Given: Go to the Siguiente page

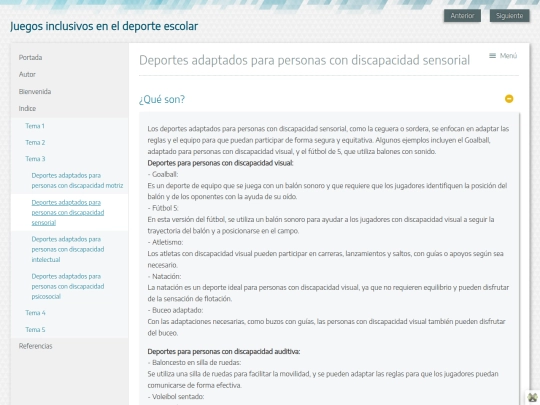Looking at the screenshot, I should (x=509, y=16).
